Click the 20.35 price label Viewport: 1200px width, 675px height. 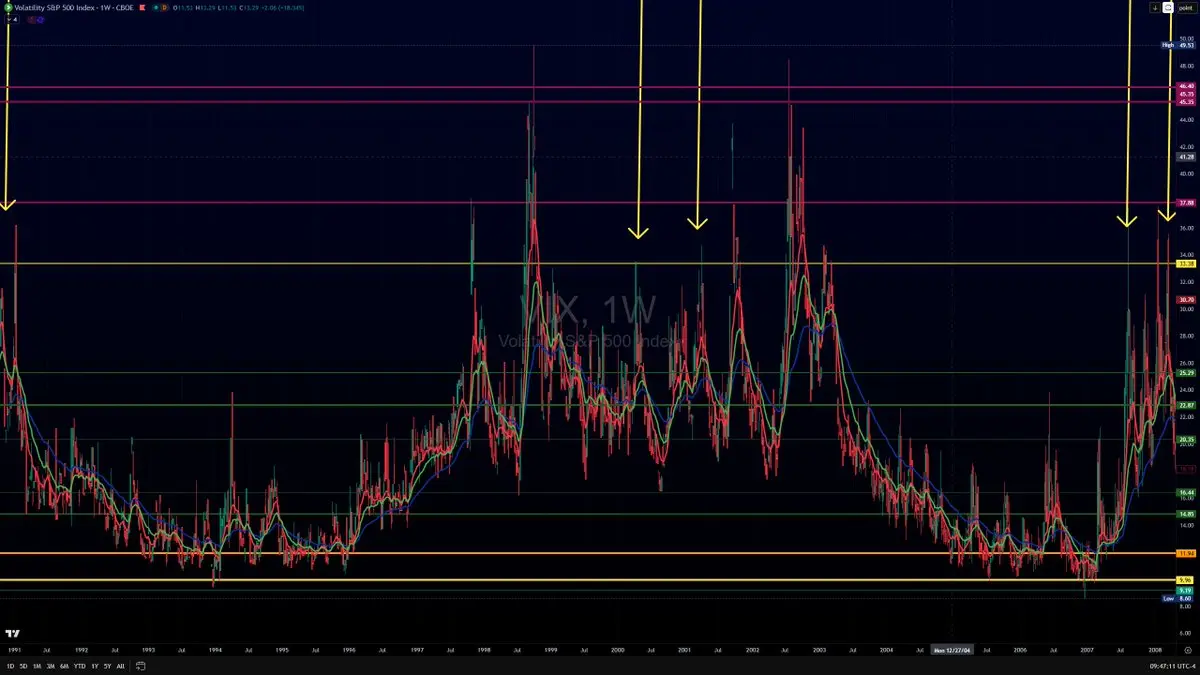(1187, 439)
